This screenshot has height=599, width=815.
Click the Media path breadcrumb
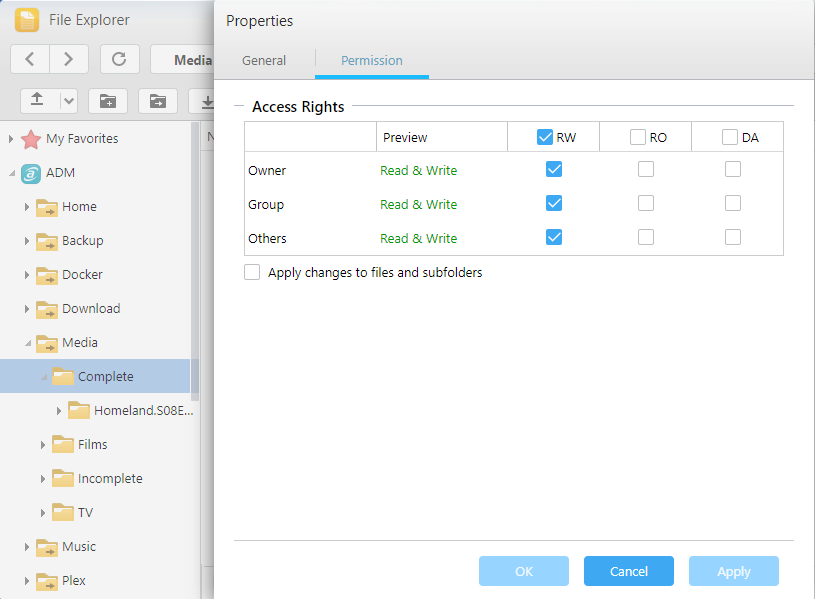[x=193, y=60]
